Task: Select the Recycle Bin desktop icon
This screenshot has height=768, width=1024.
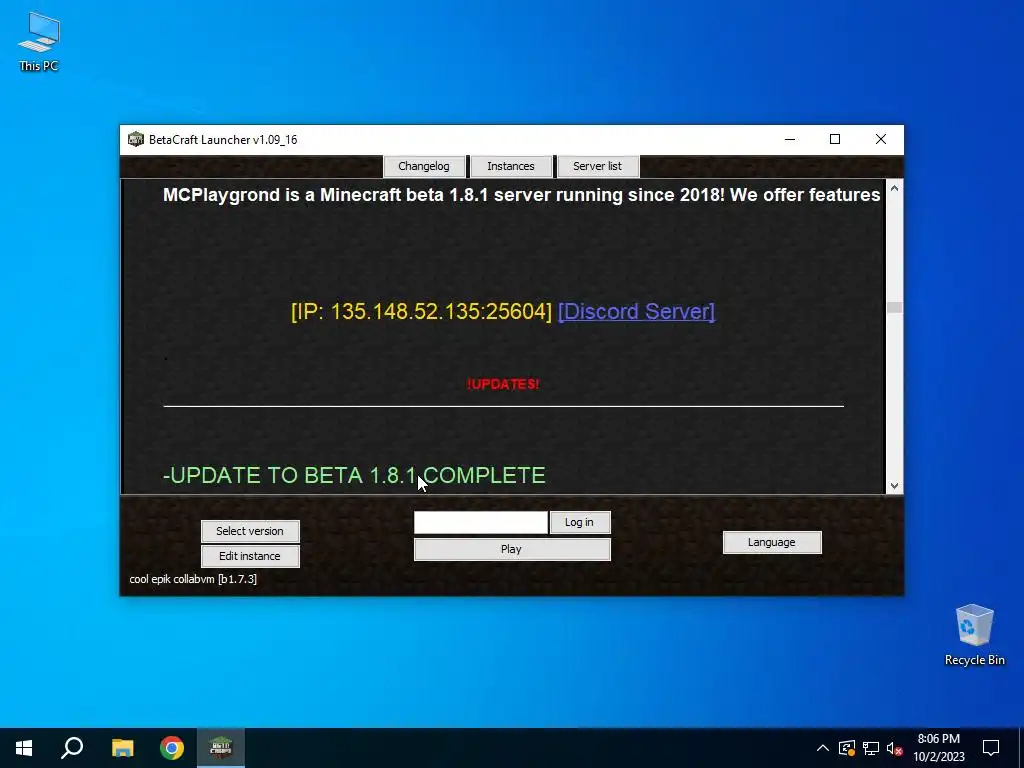Action: click(974, 635)
